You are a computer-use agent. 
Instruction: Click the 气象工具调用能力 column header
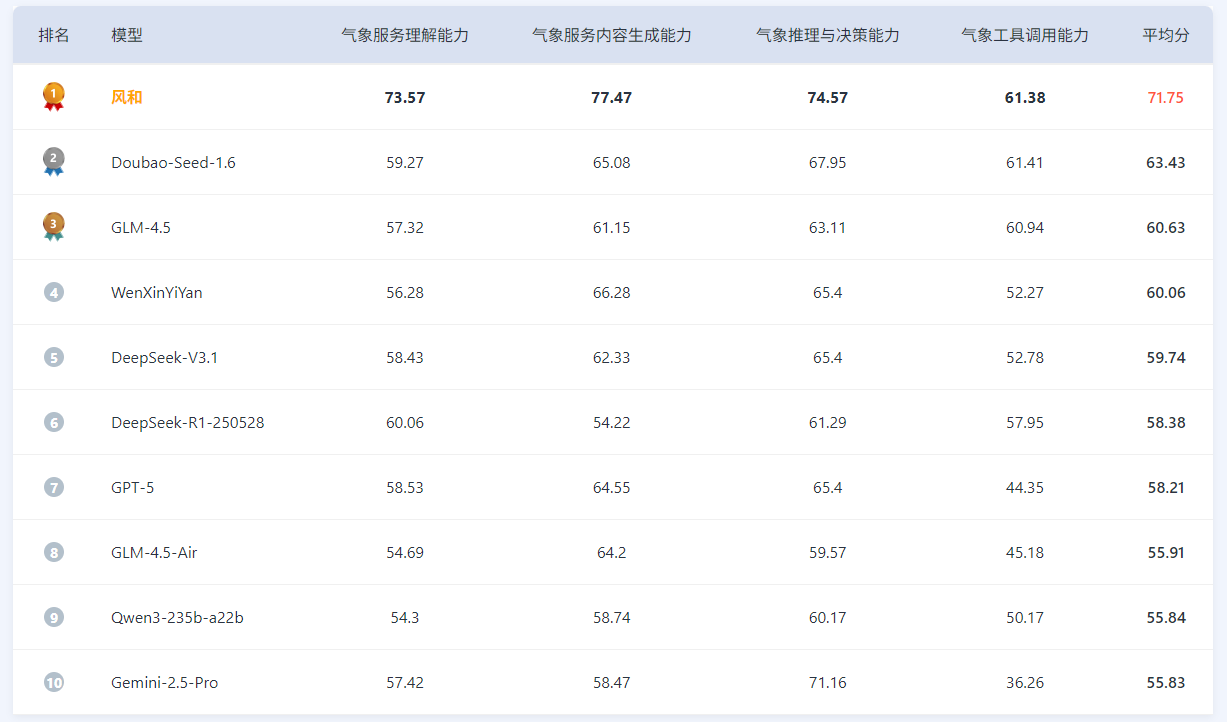pyautogui.click(x=1025, y=35)
